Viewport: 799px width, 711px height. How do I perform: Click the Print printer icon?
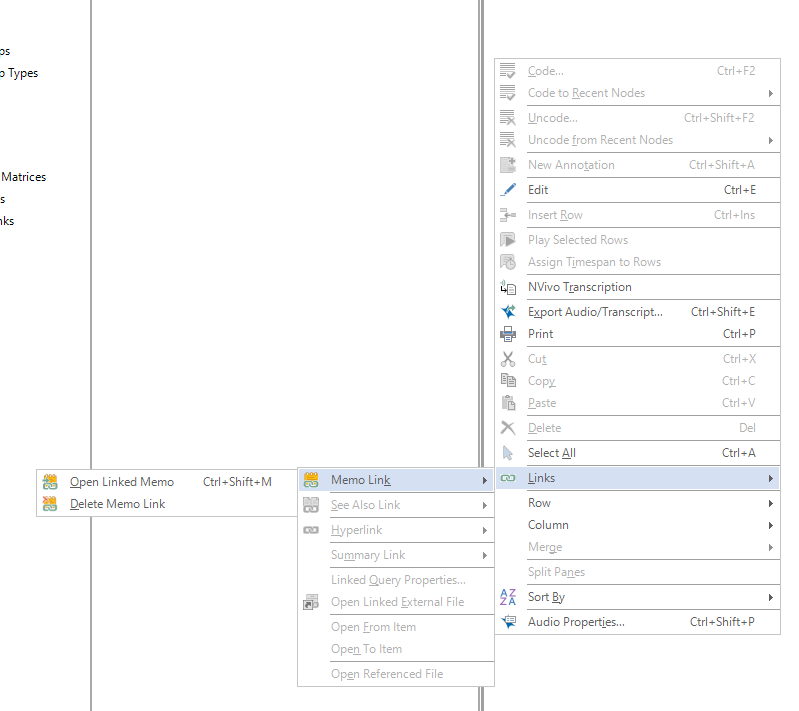tap(508, 334)
